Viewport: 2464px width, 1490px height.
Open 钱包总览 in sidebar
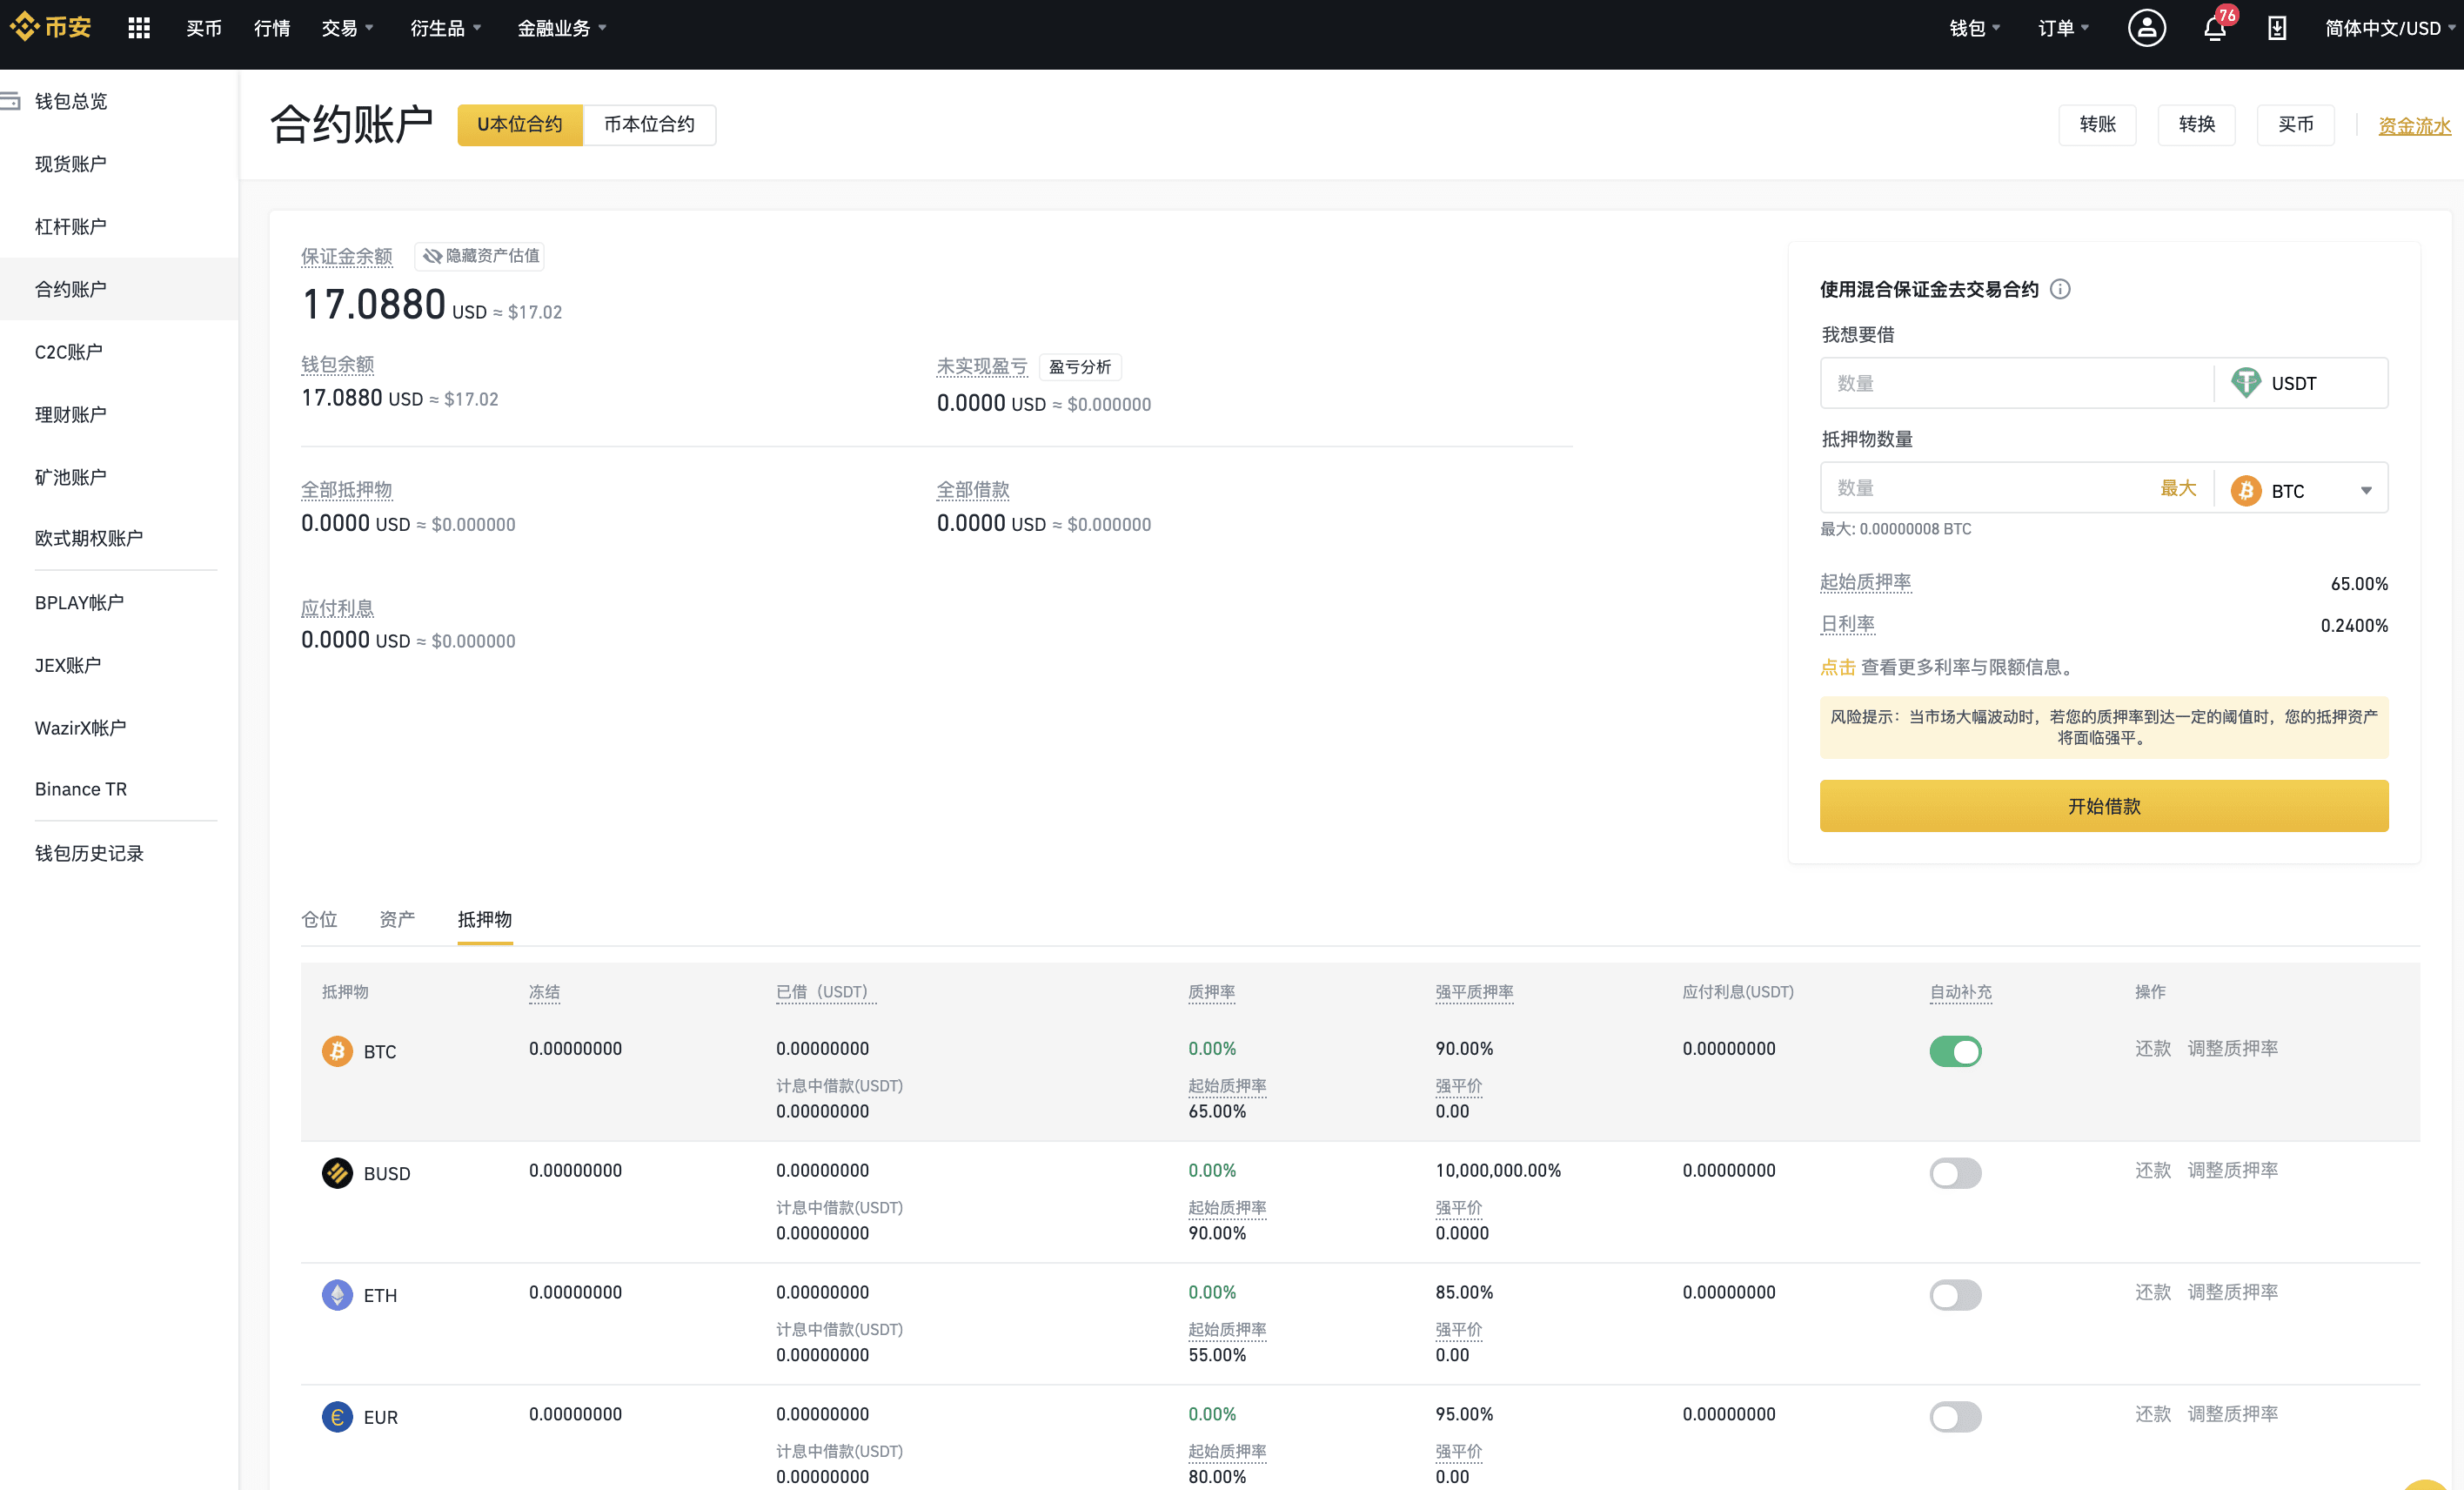[x=70, y=101]
